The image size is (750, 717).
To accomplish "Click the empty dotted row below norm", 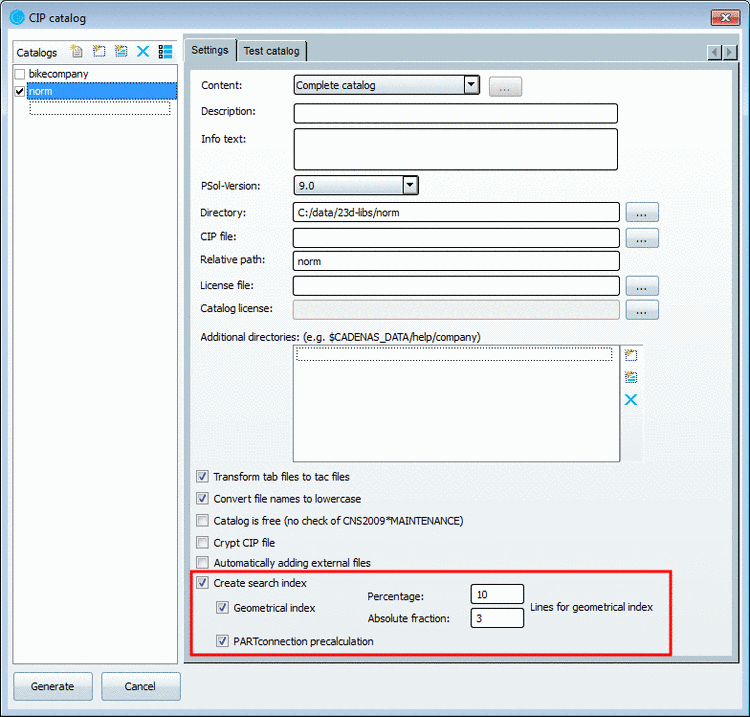I will [99, 108].
